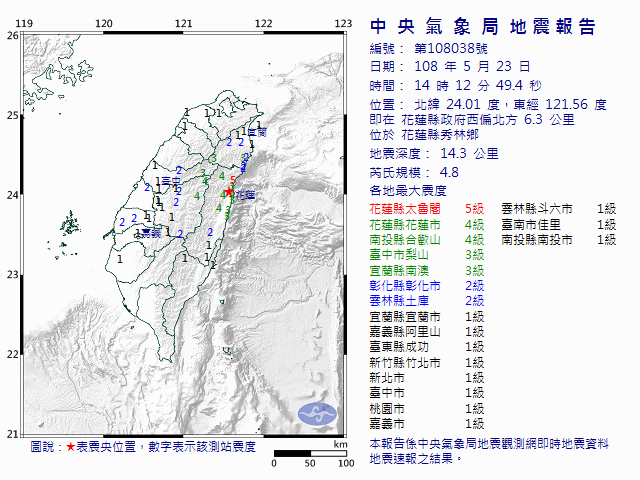
Task: Click the 中央氣象局地震報告 title
Action: pos(482,27)
